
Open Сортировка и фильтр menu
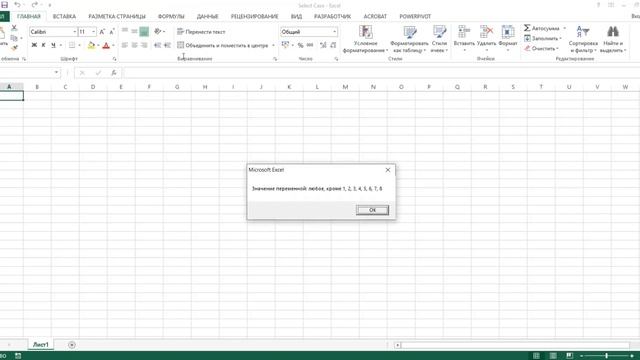click(x=583, y=39)
